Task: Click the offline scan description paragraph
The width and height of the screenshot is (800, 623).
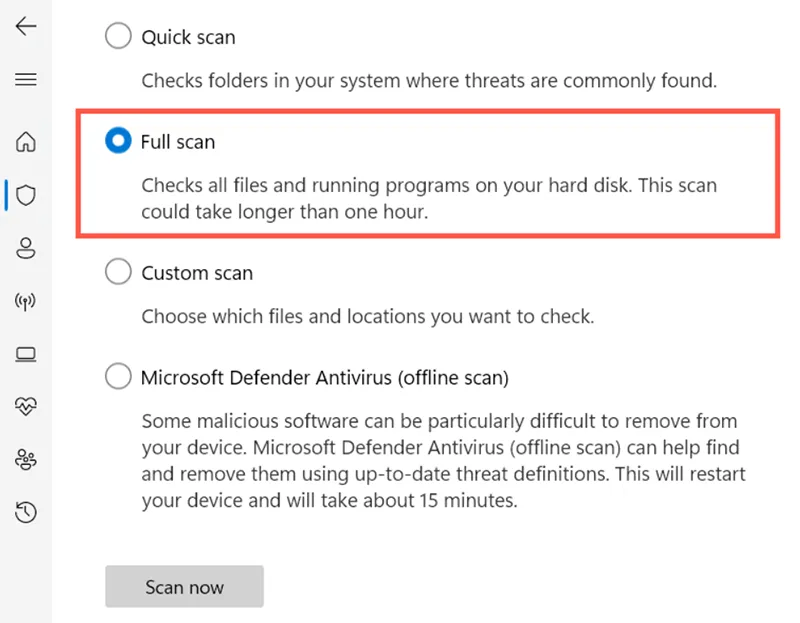Action: pyautogui.click(x=443, y=460)
